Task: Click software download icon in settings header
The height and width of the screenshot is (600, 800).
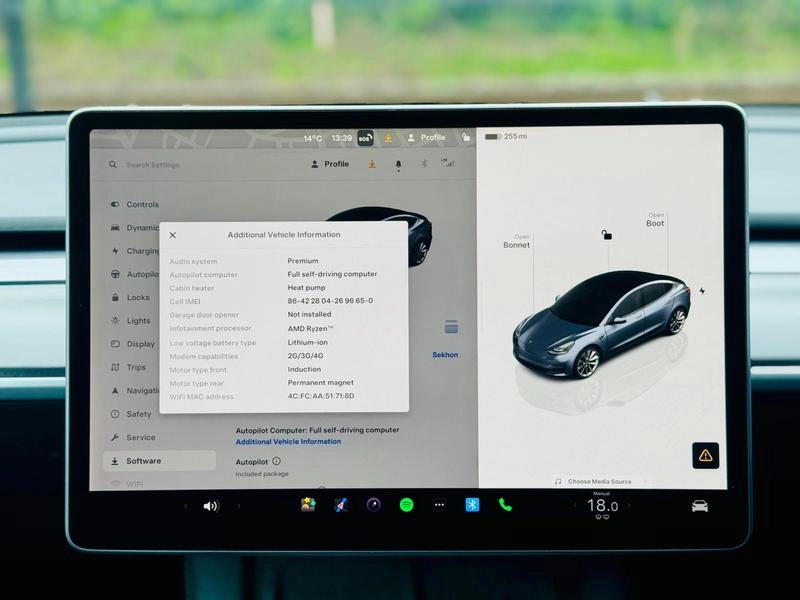Action: pyautogui.click(x=372, y=164)
